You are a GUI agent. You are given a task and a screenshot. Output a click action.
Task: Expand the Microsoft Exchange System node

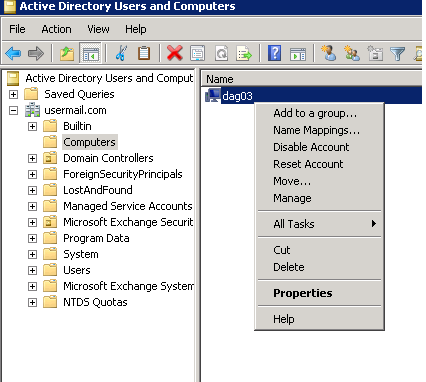point(32,286)
